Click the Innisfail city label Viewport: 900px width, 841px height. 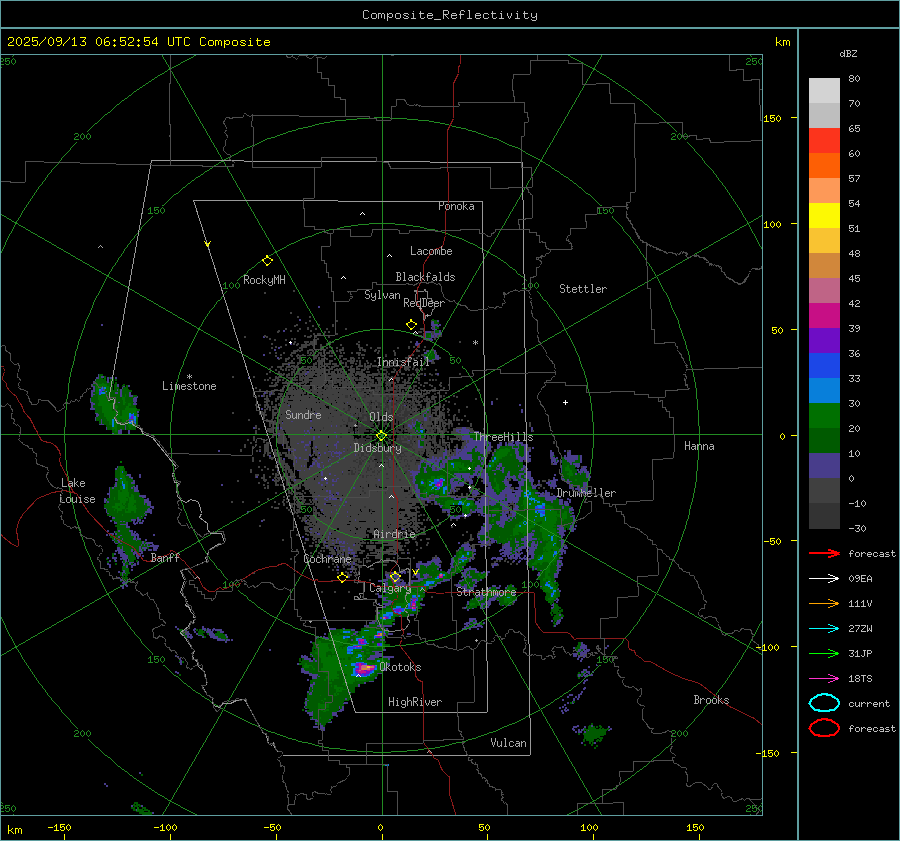click(x=403, y=362)
